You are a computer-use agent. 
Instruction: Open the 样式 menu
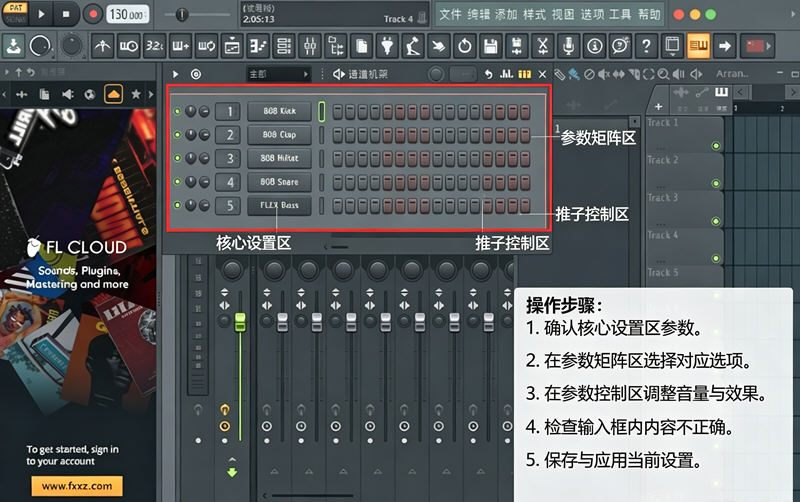534,14
